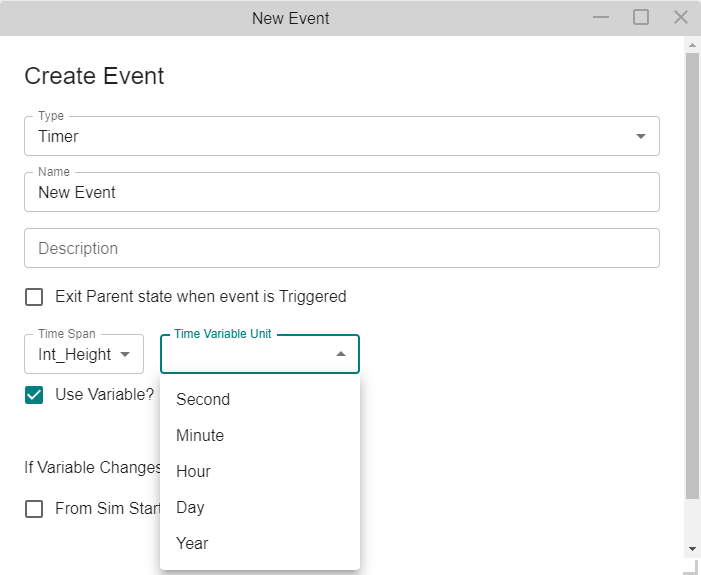
Task: Open the Type dropdown showing Timer
Action: pos(342,136)
